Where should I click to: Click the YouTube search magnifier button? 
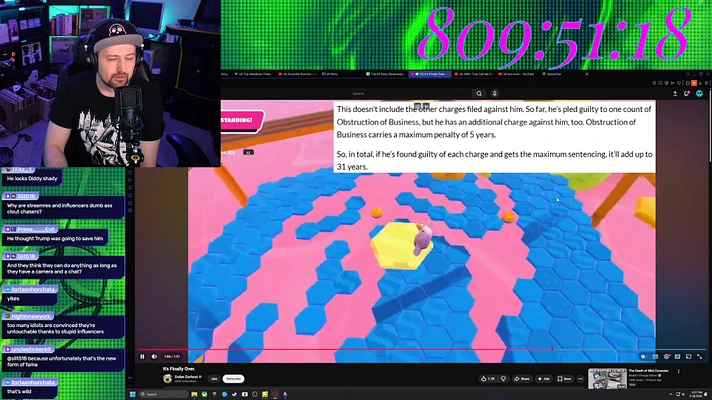tap(479, 94)
